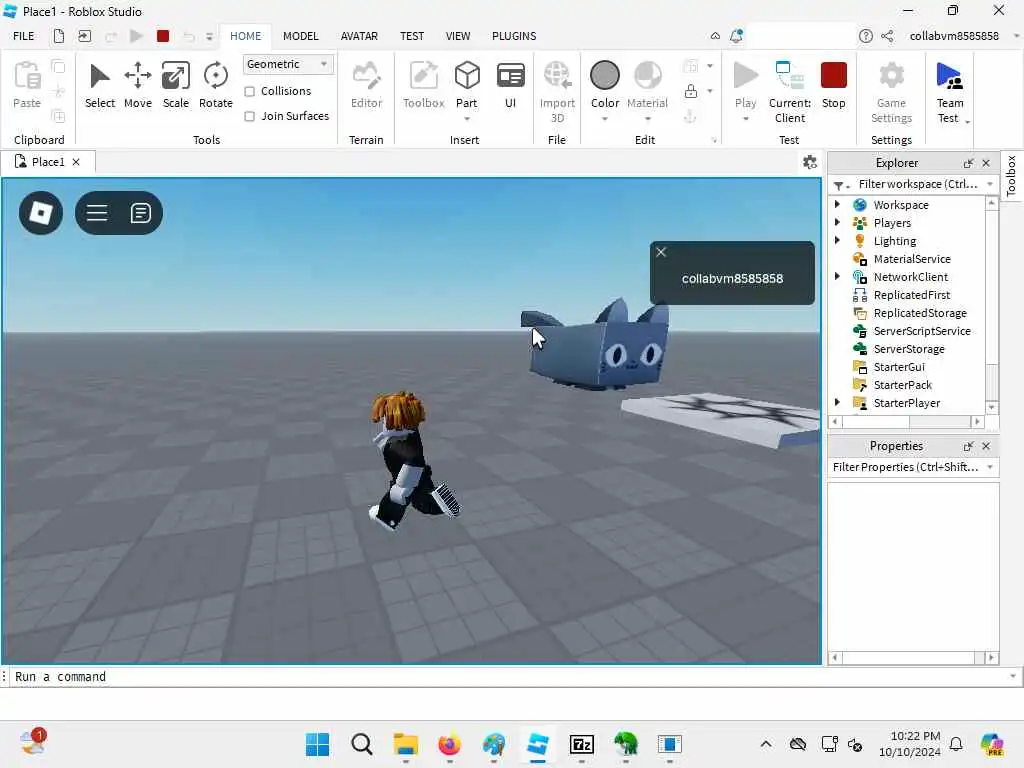Activate the Move tool
This screenshot has height=768, width=1024.
138,85
